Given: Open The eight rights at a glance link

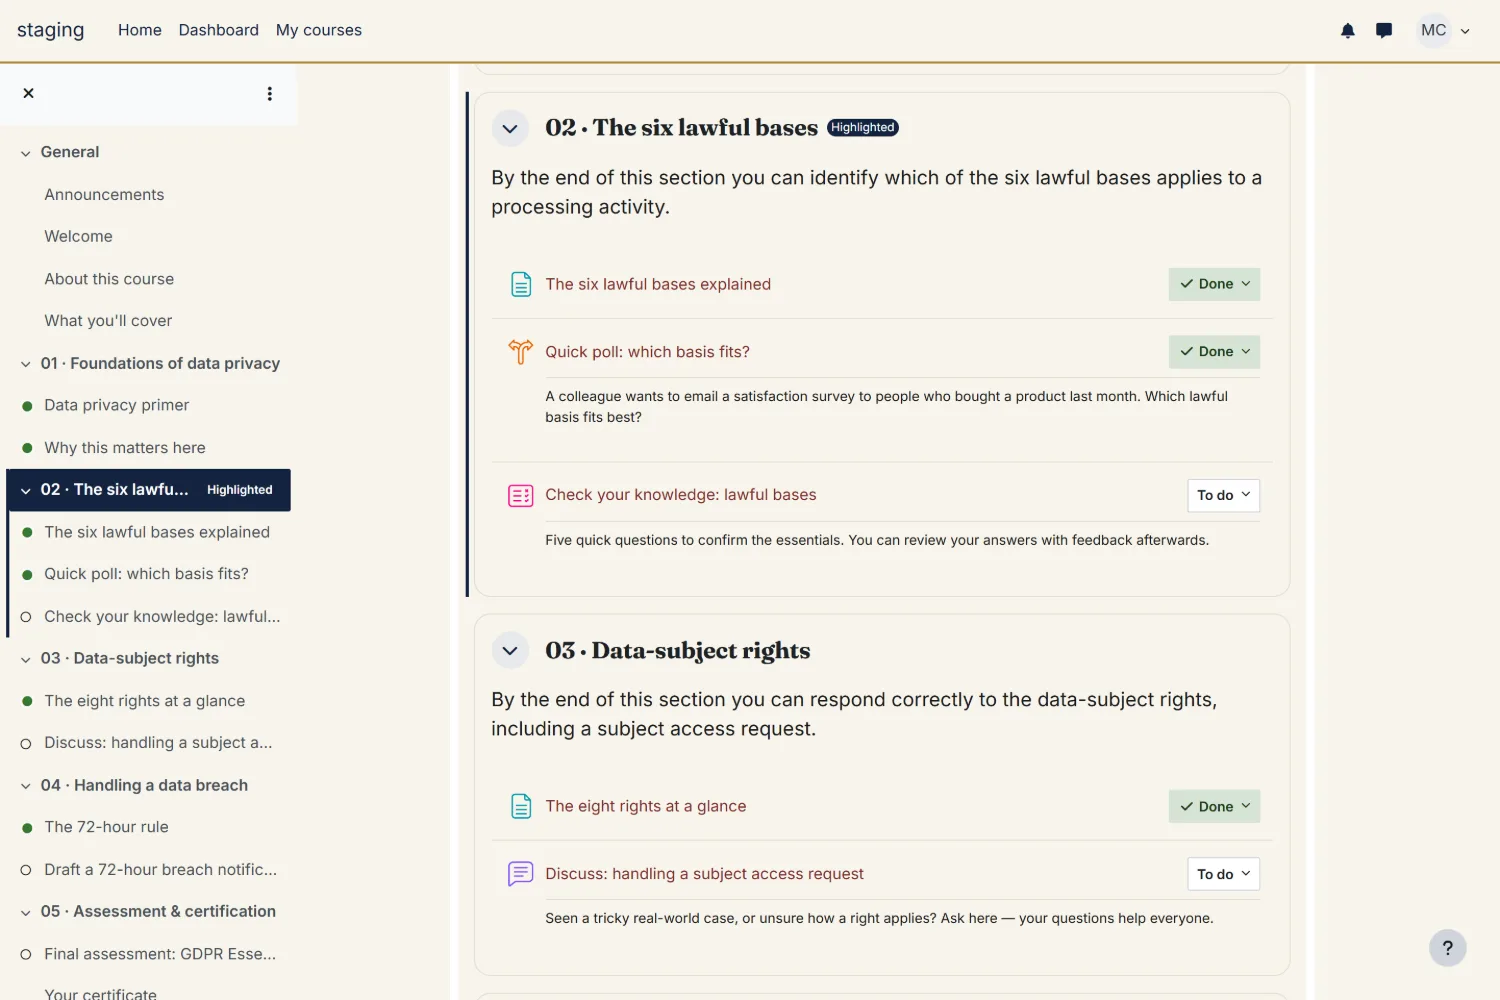Looking at the screenshot, I should 646,806.
